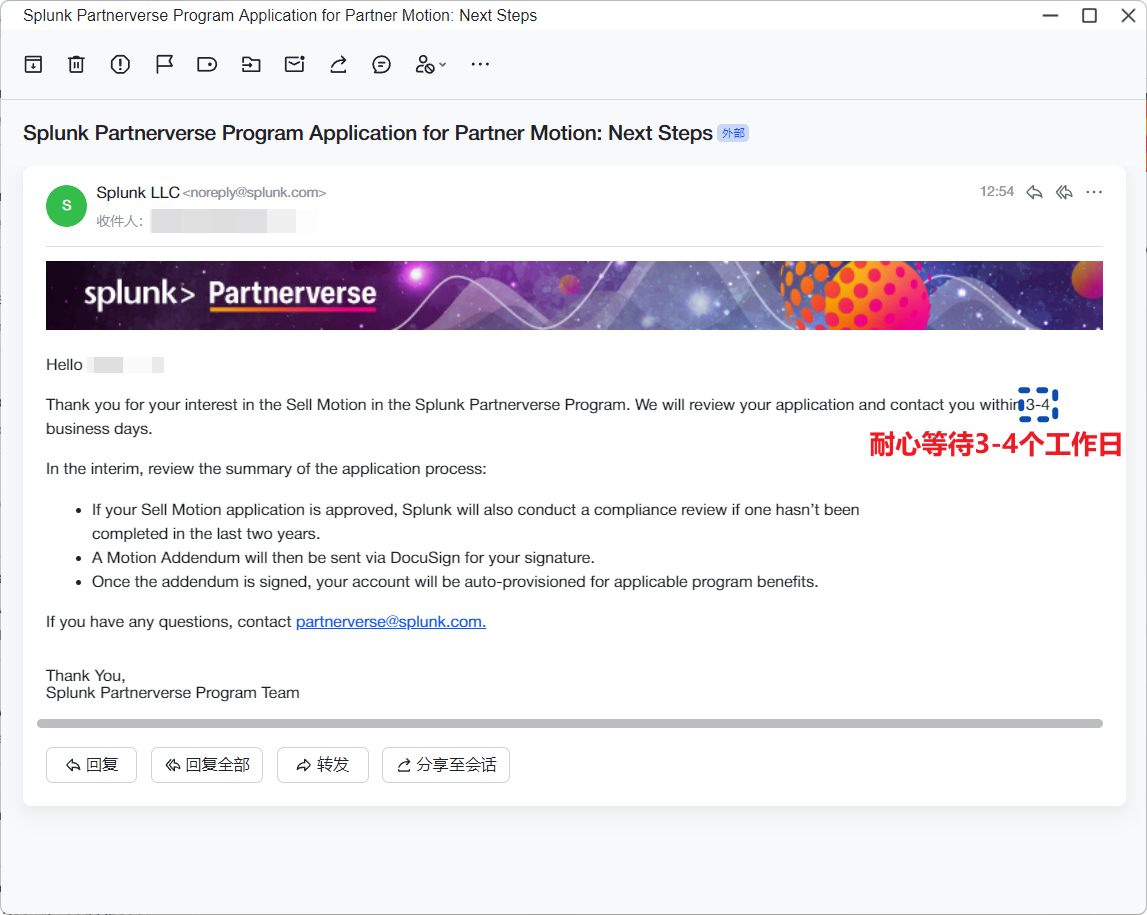
Task: Open the partnerverse@splunk.com email link
Action: pos(389,621)
